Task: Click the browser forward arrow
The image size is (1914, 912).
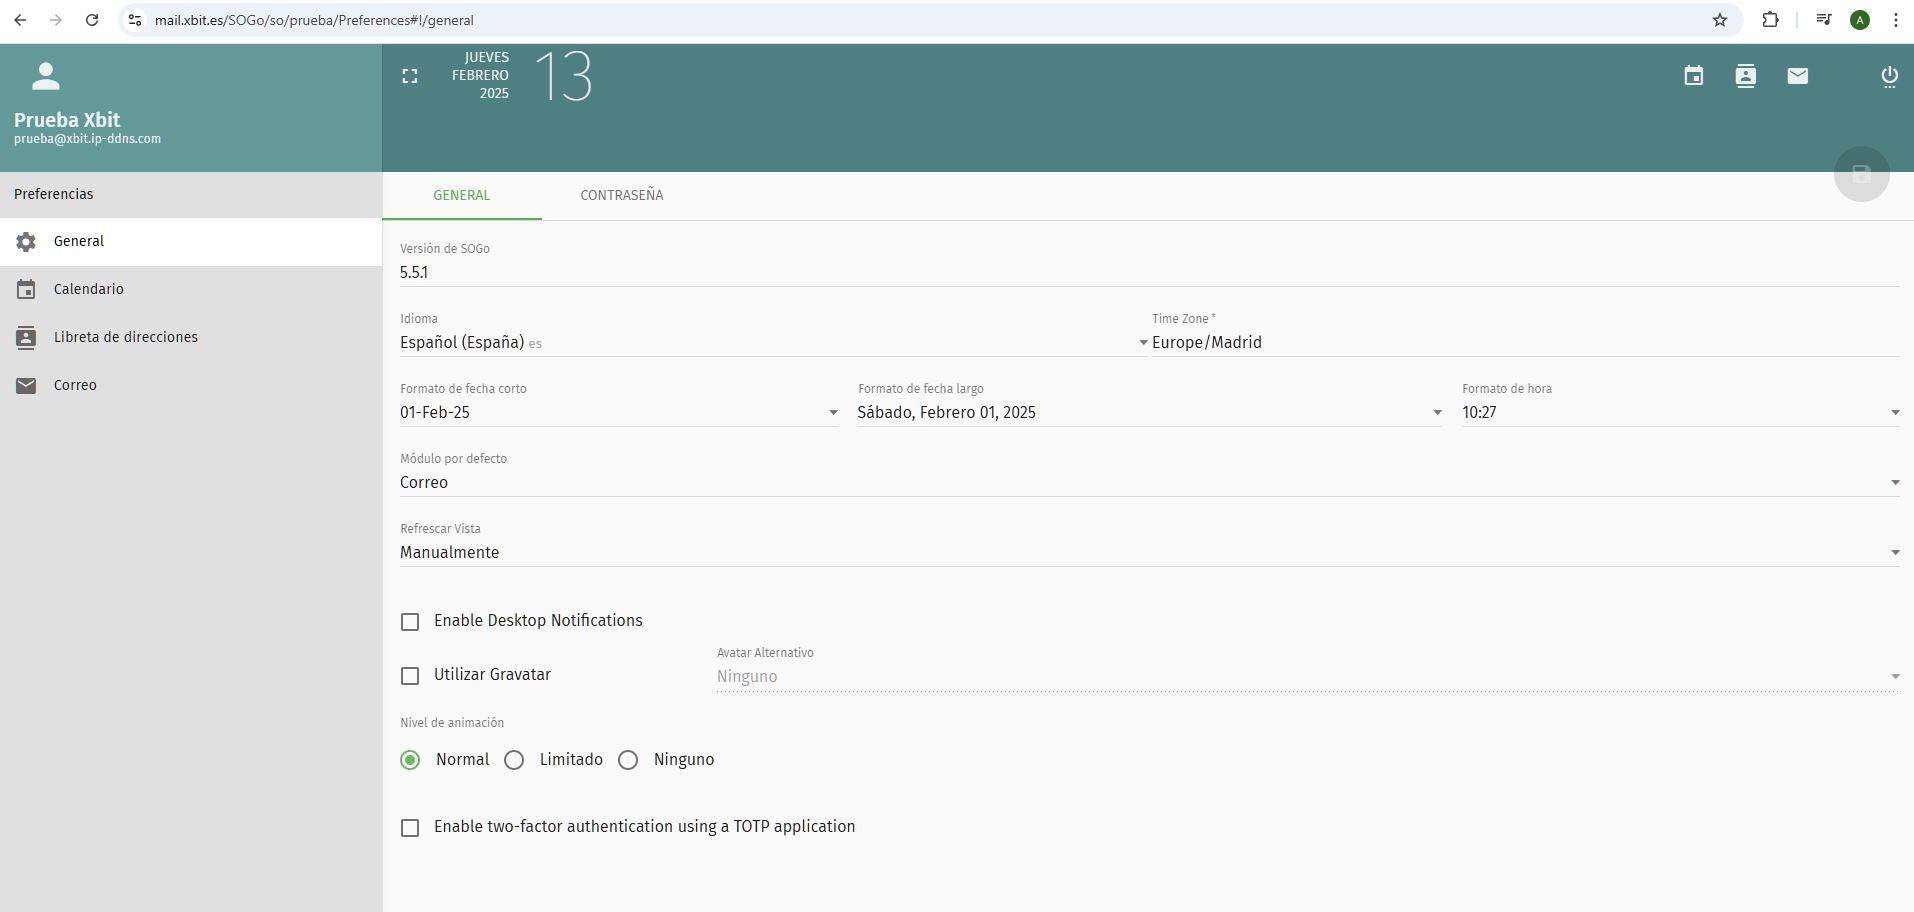Action: [56, 20]
